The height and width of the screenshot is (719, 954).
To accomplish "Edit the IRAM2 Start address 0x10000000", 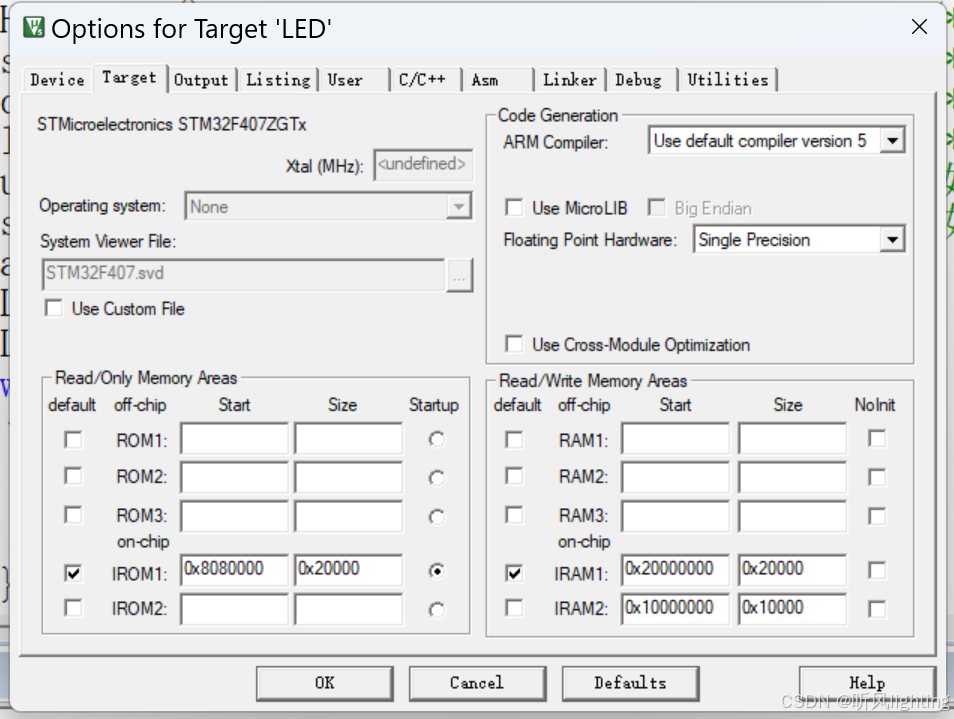I will (675, 610).
